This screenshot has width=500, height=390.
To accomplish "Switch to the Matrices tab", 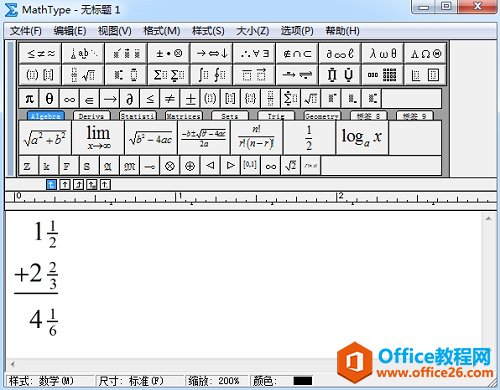I will coord(184,116).
